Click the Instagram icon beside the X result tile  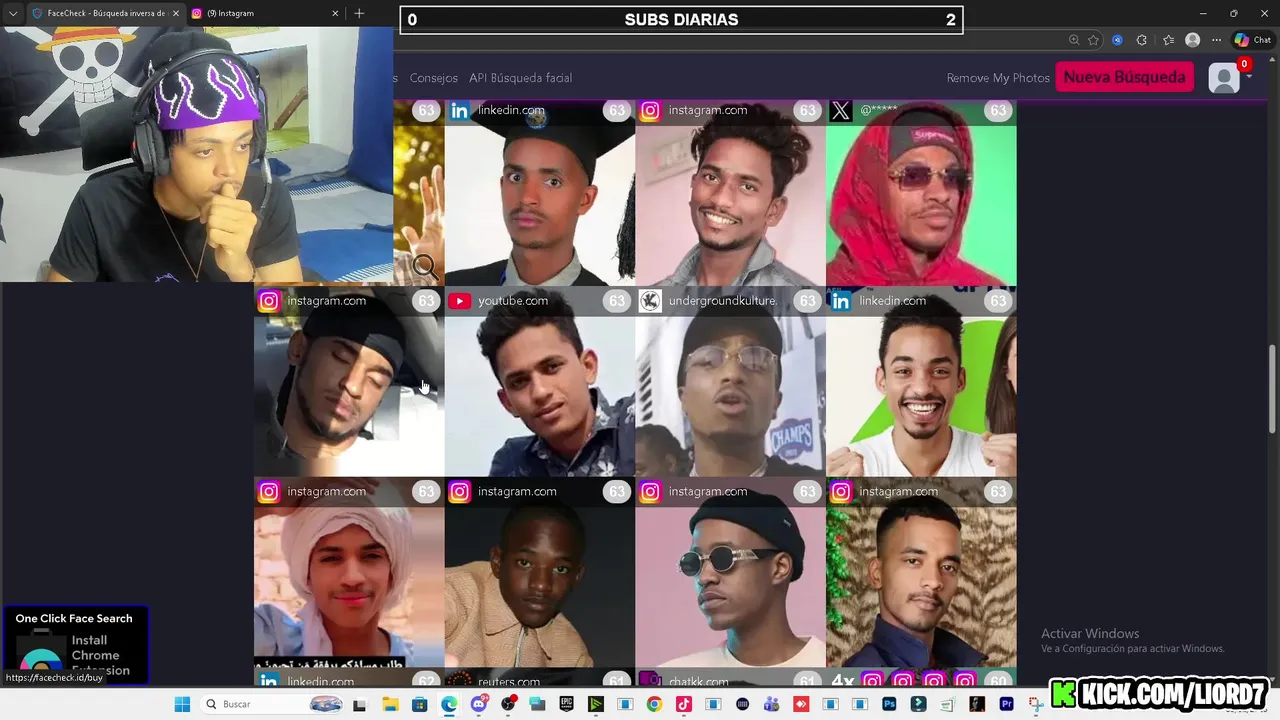pyautogui.click(x=650, y=111)
